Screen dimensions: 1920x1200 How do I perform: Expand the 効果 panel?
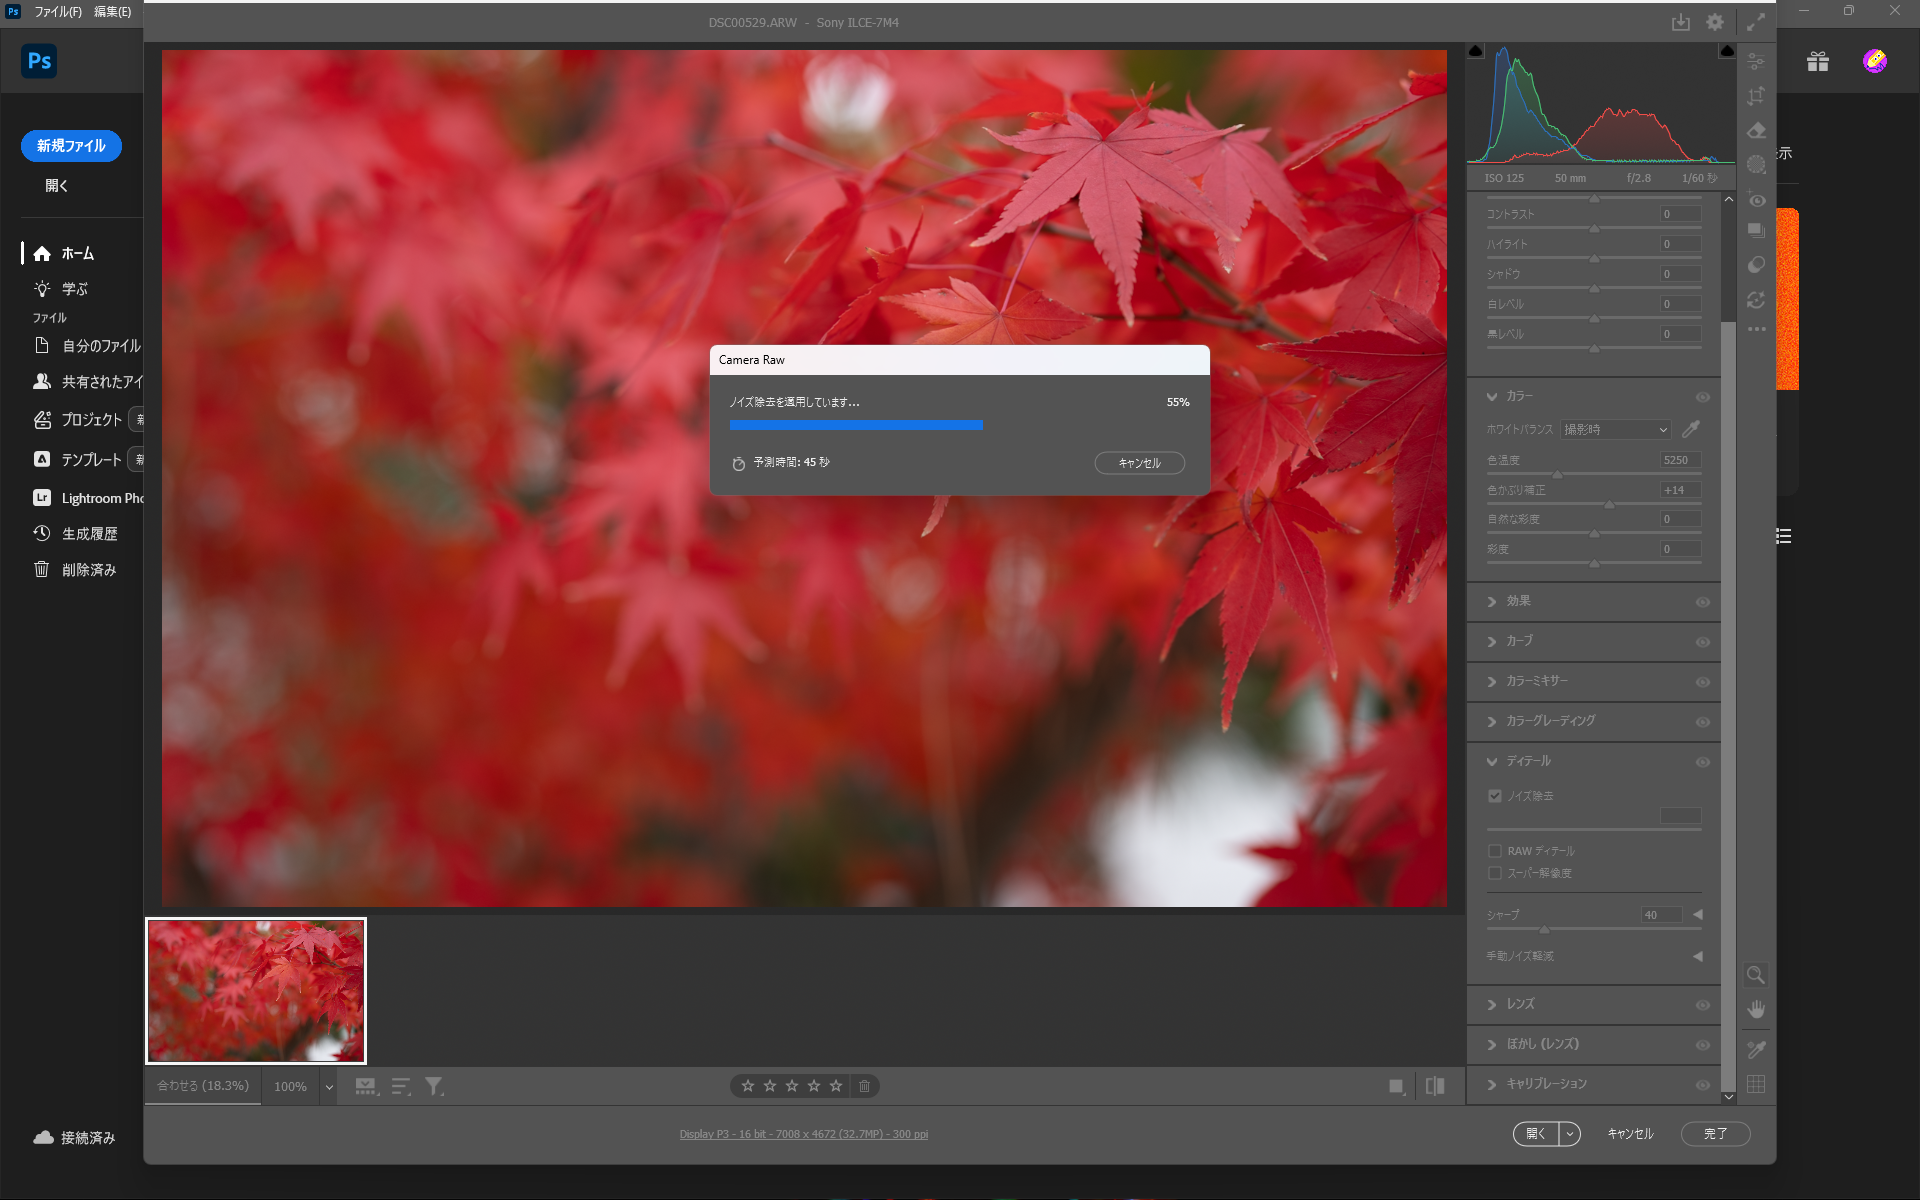coord(1518,601)
